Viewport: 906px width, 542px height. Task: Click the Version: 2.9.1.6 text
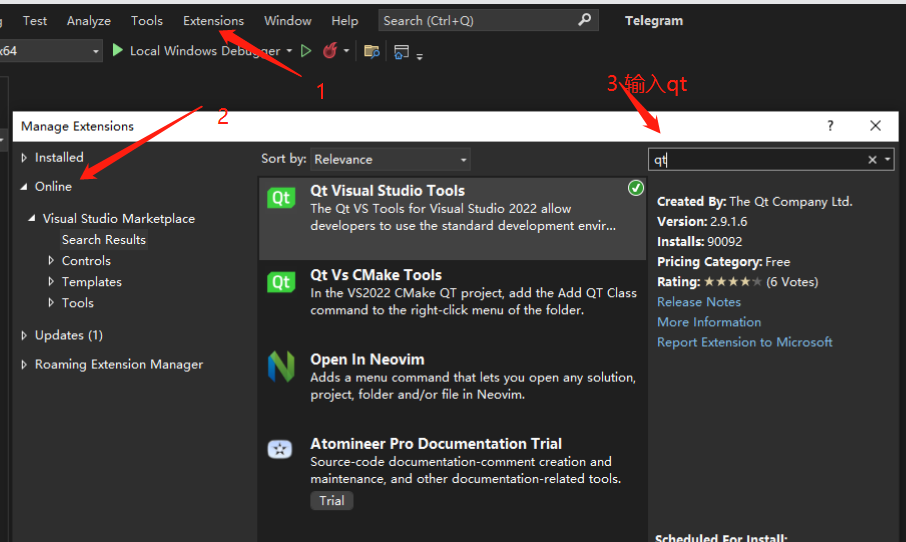click(x=702, y=222)
